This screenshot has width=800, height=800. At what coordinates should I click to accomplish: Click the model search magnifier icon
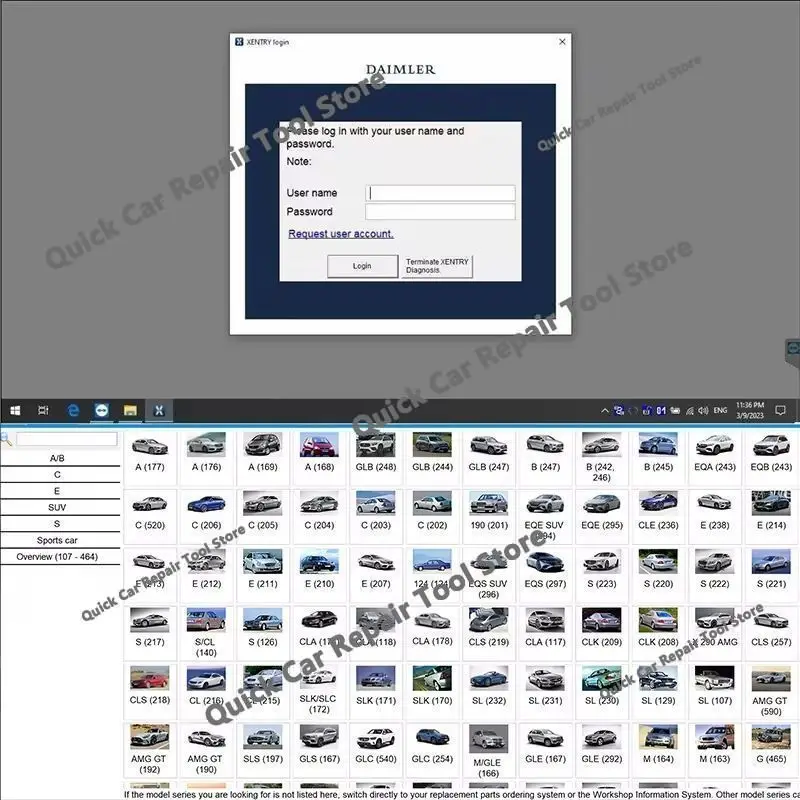pos(7,439)
